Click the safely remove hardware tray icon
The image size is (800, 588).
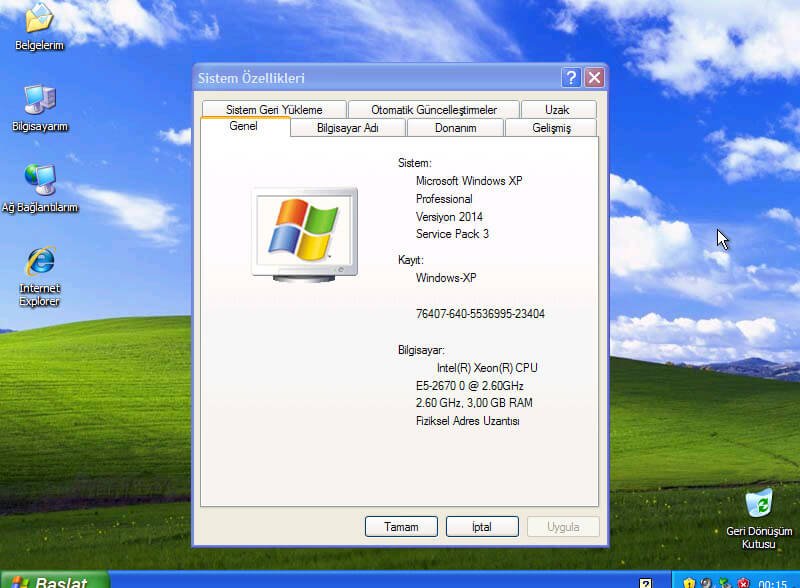tap(725, 583)
